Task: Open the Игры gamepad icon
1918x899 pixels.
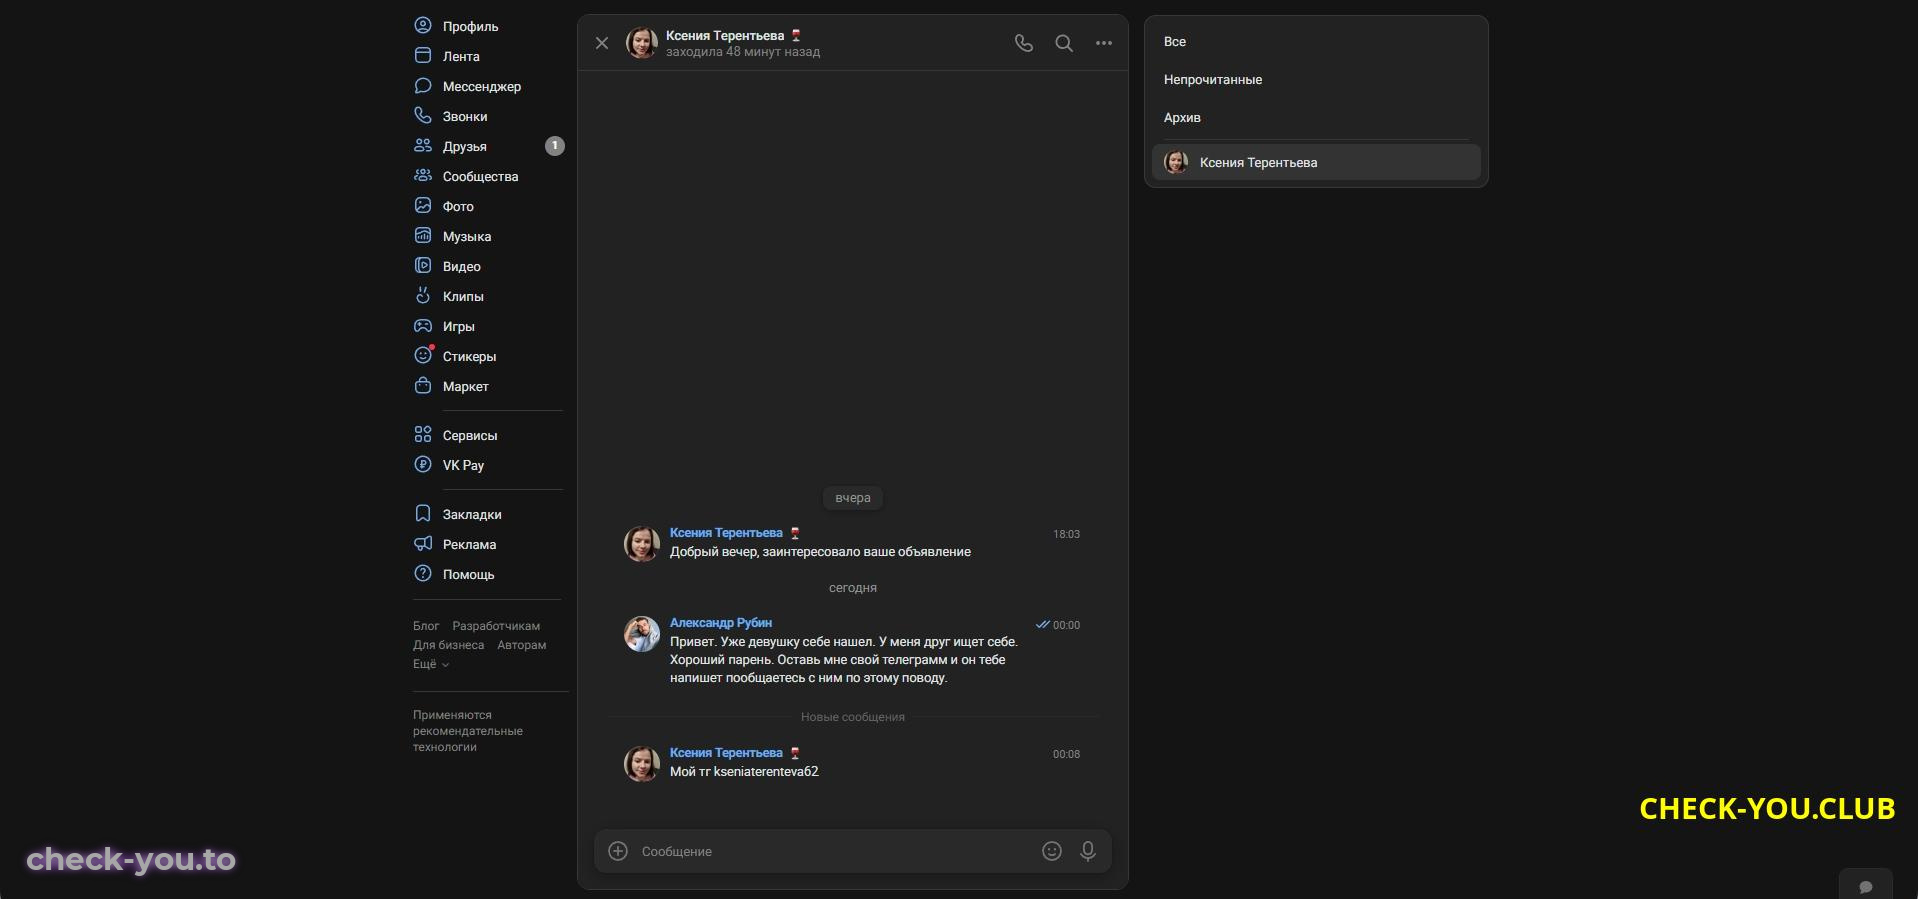Action: coord(423,325)
